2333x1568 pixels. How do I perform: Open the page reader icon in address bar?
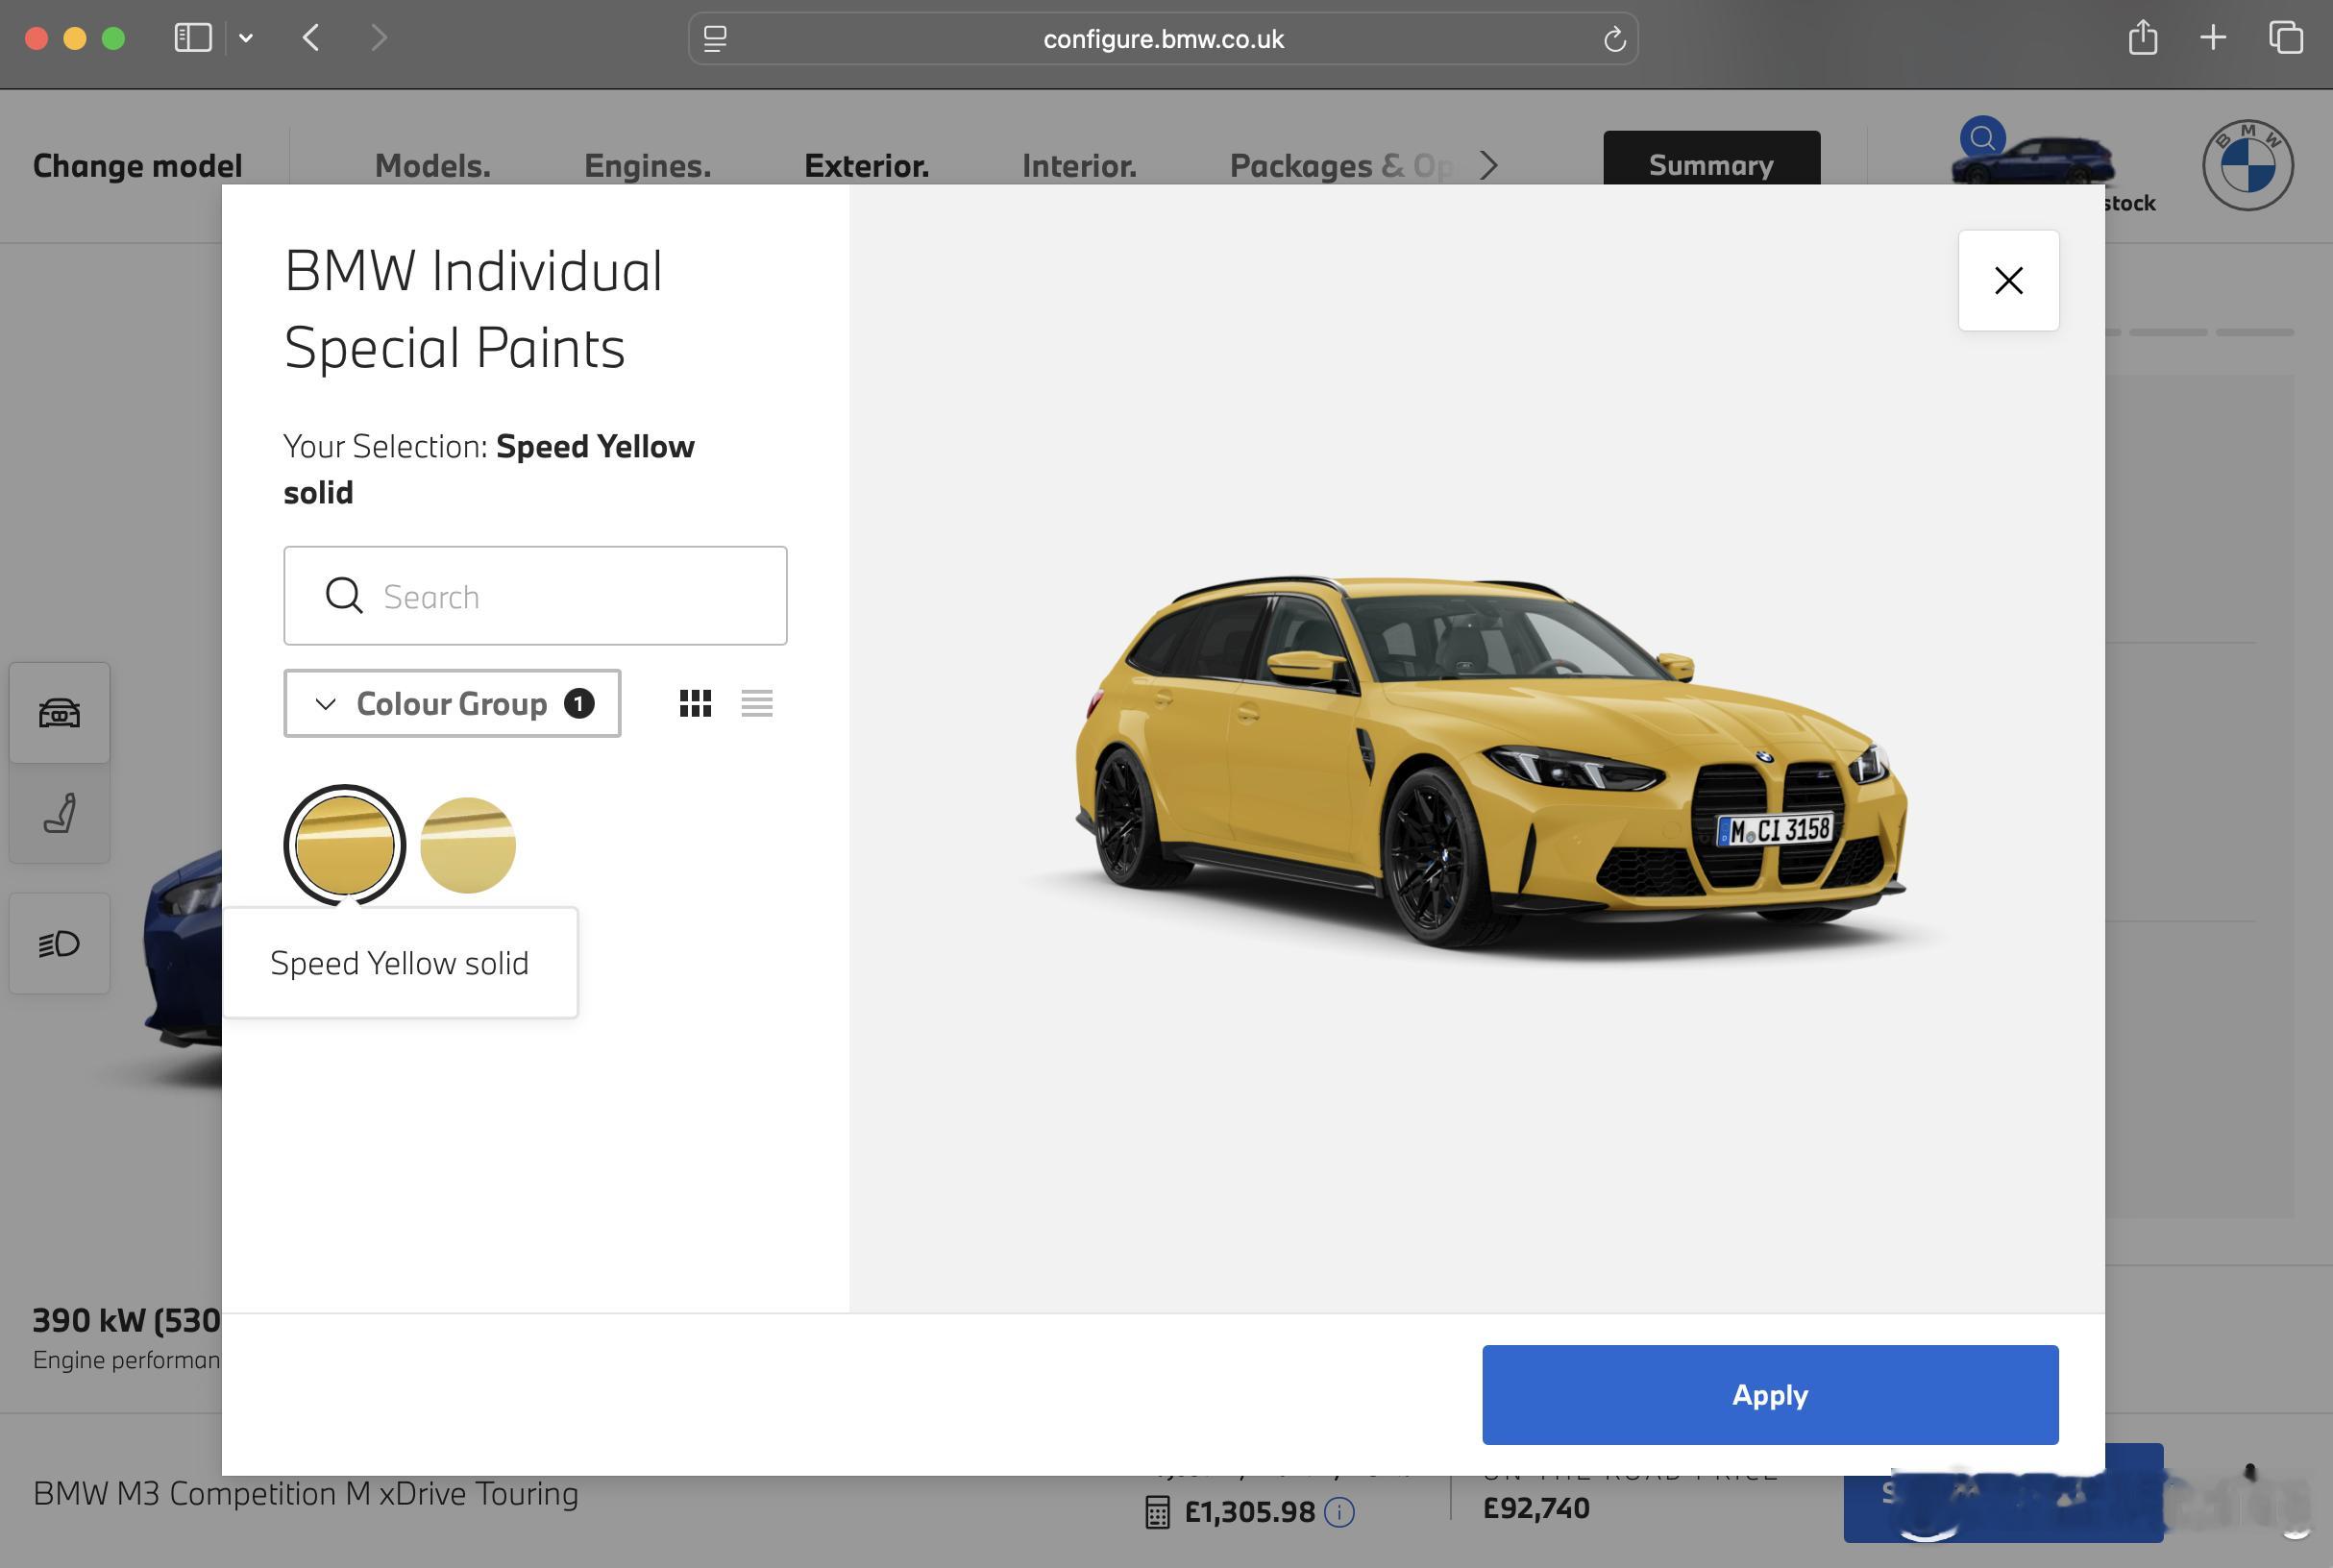pyautogui.click(x=715, y=39)
